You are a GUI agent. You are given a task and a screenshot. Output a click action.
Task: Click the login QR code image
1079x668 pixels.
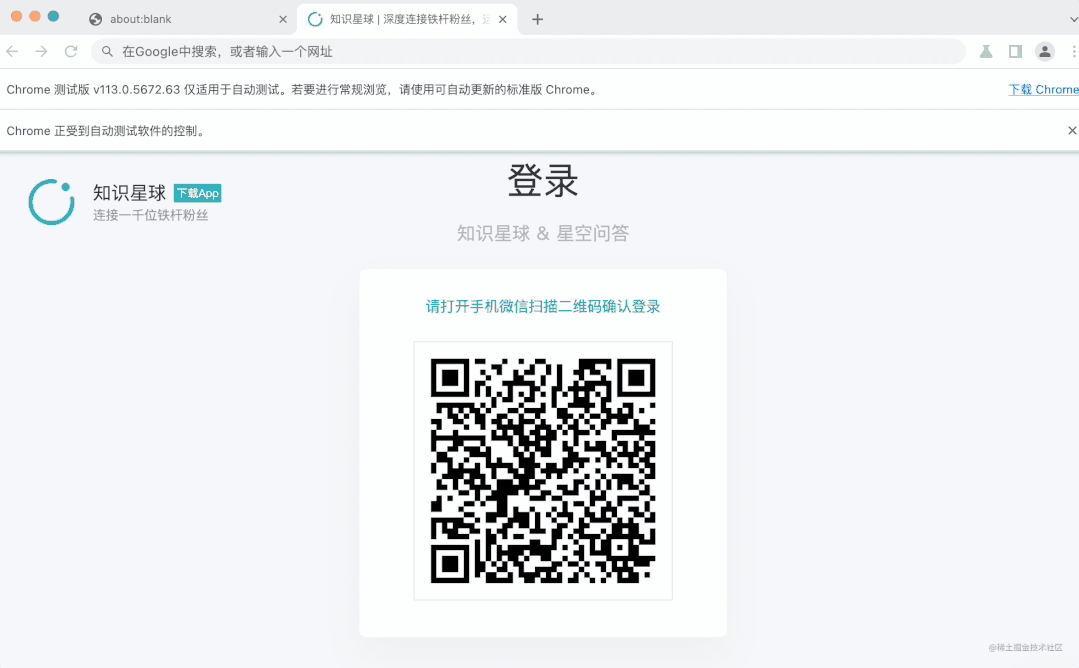point(543,471)
